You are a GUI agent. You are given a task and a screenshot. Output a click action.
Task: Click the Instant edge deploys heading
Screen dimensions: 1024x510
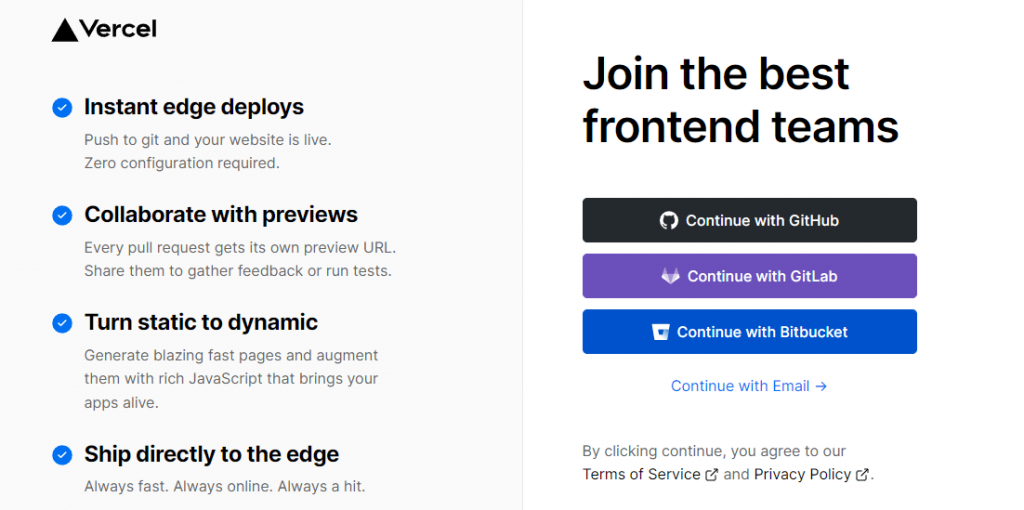pos(194,107)
